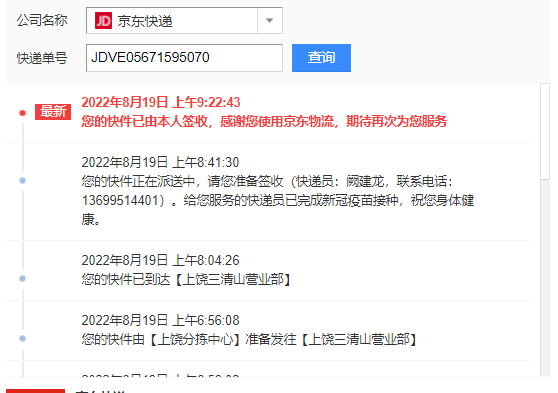Screen dimensions: 558x393
Task: Open the company name dropdown arrow
Action: tap(270, 21)
